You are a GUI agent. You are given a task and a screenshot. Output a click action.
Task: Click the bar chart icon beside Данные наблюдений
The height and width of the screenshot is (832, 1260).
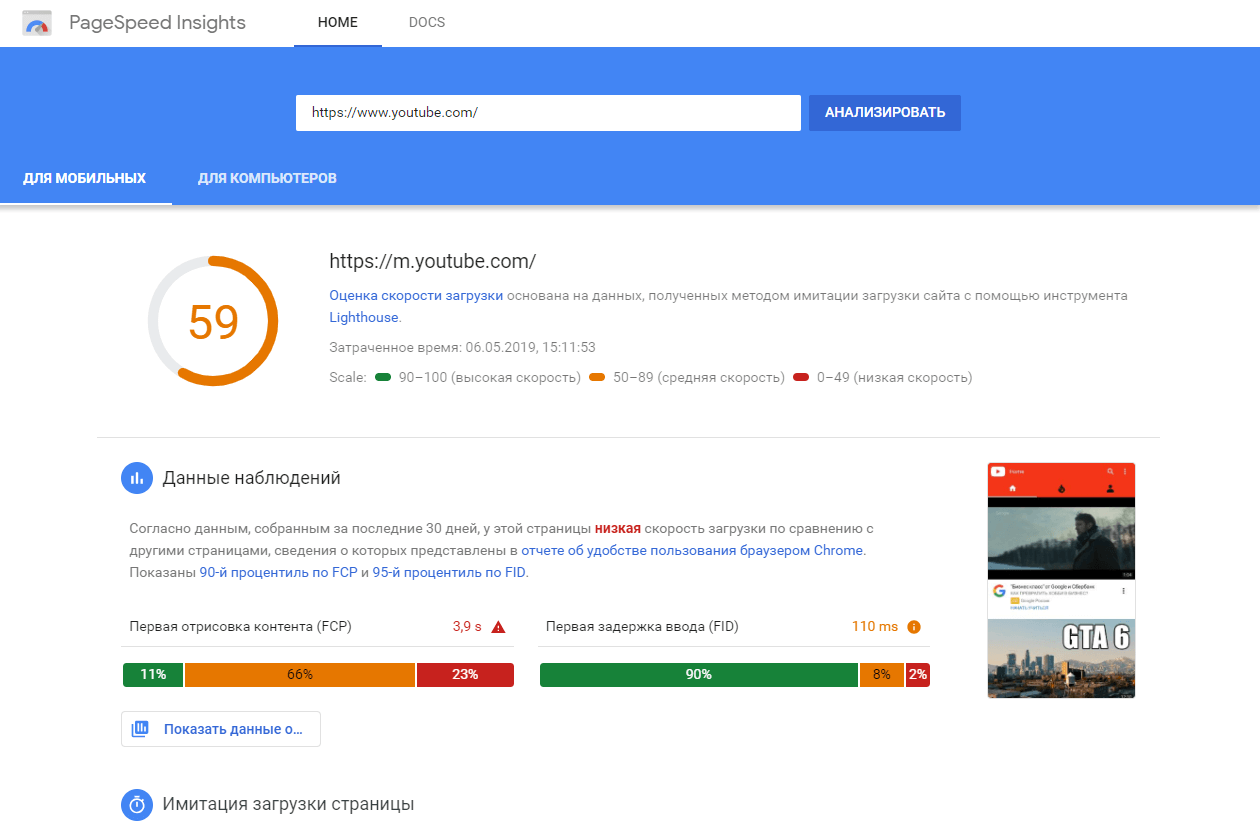tap(136, 478)
